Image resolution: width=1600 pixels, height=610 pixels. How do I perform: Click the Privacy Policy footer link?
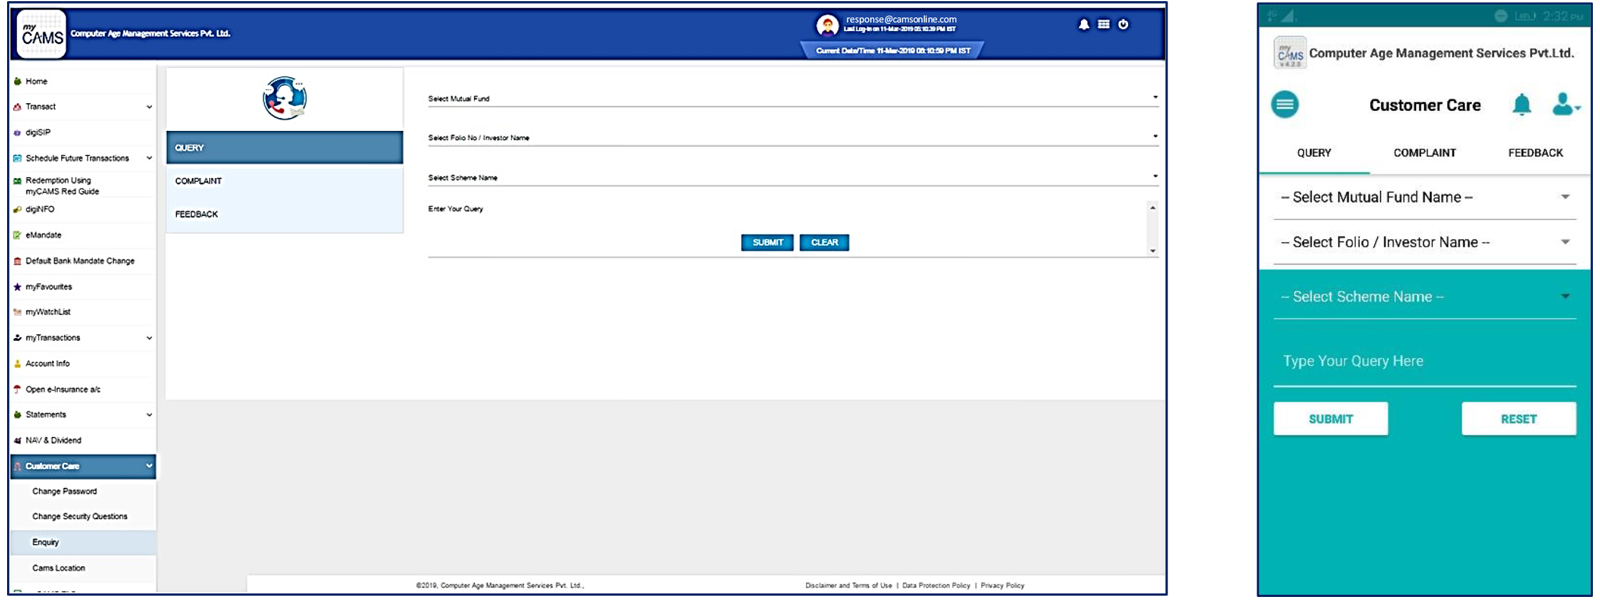(1002, 586)
